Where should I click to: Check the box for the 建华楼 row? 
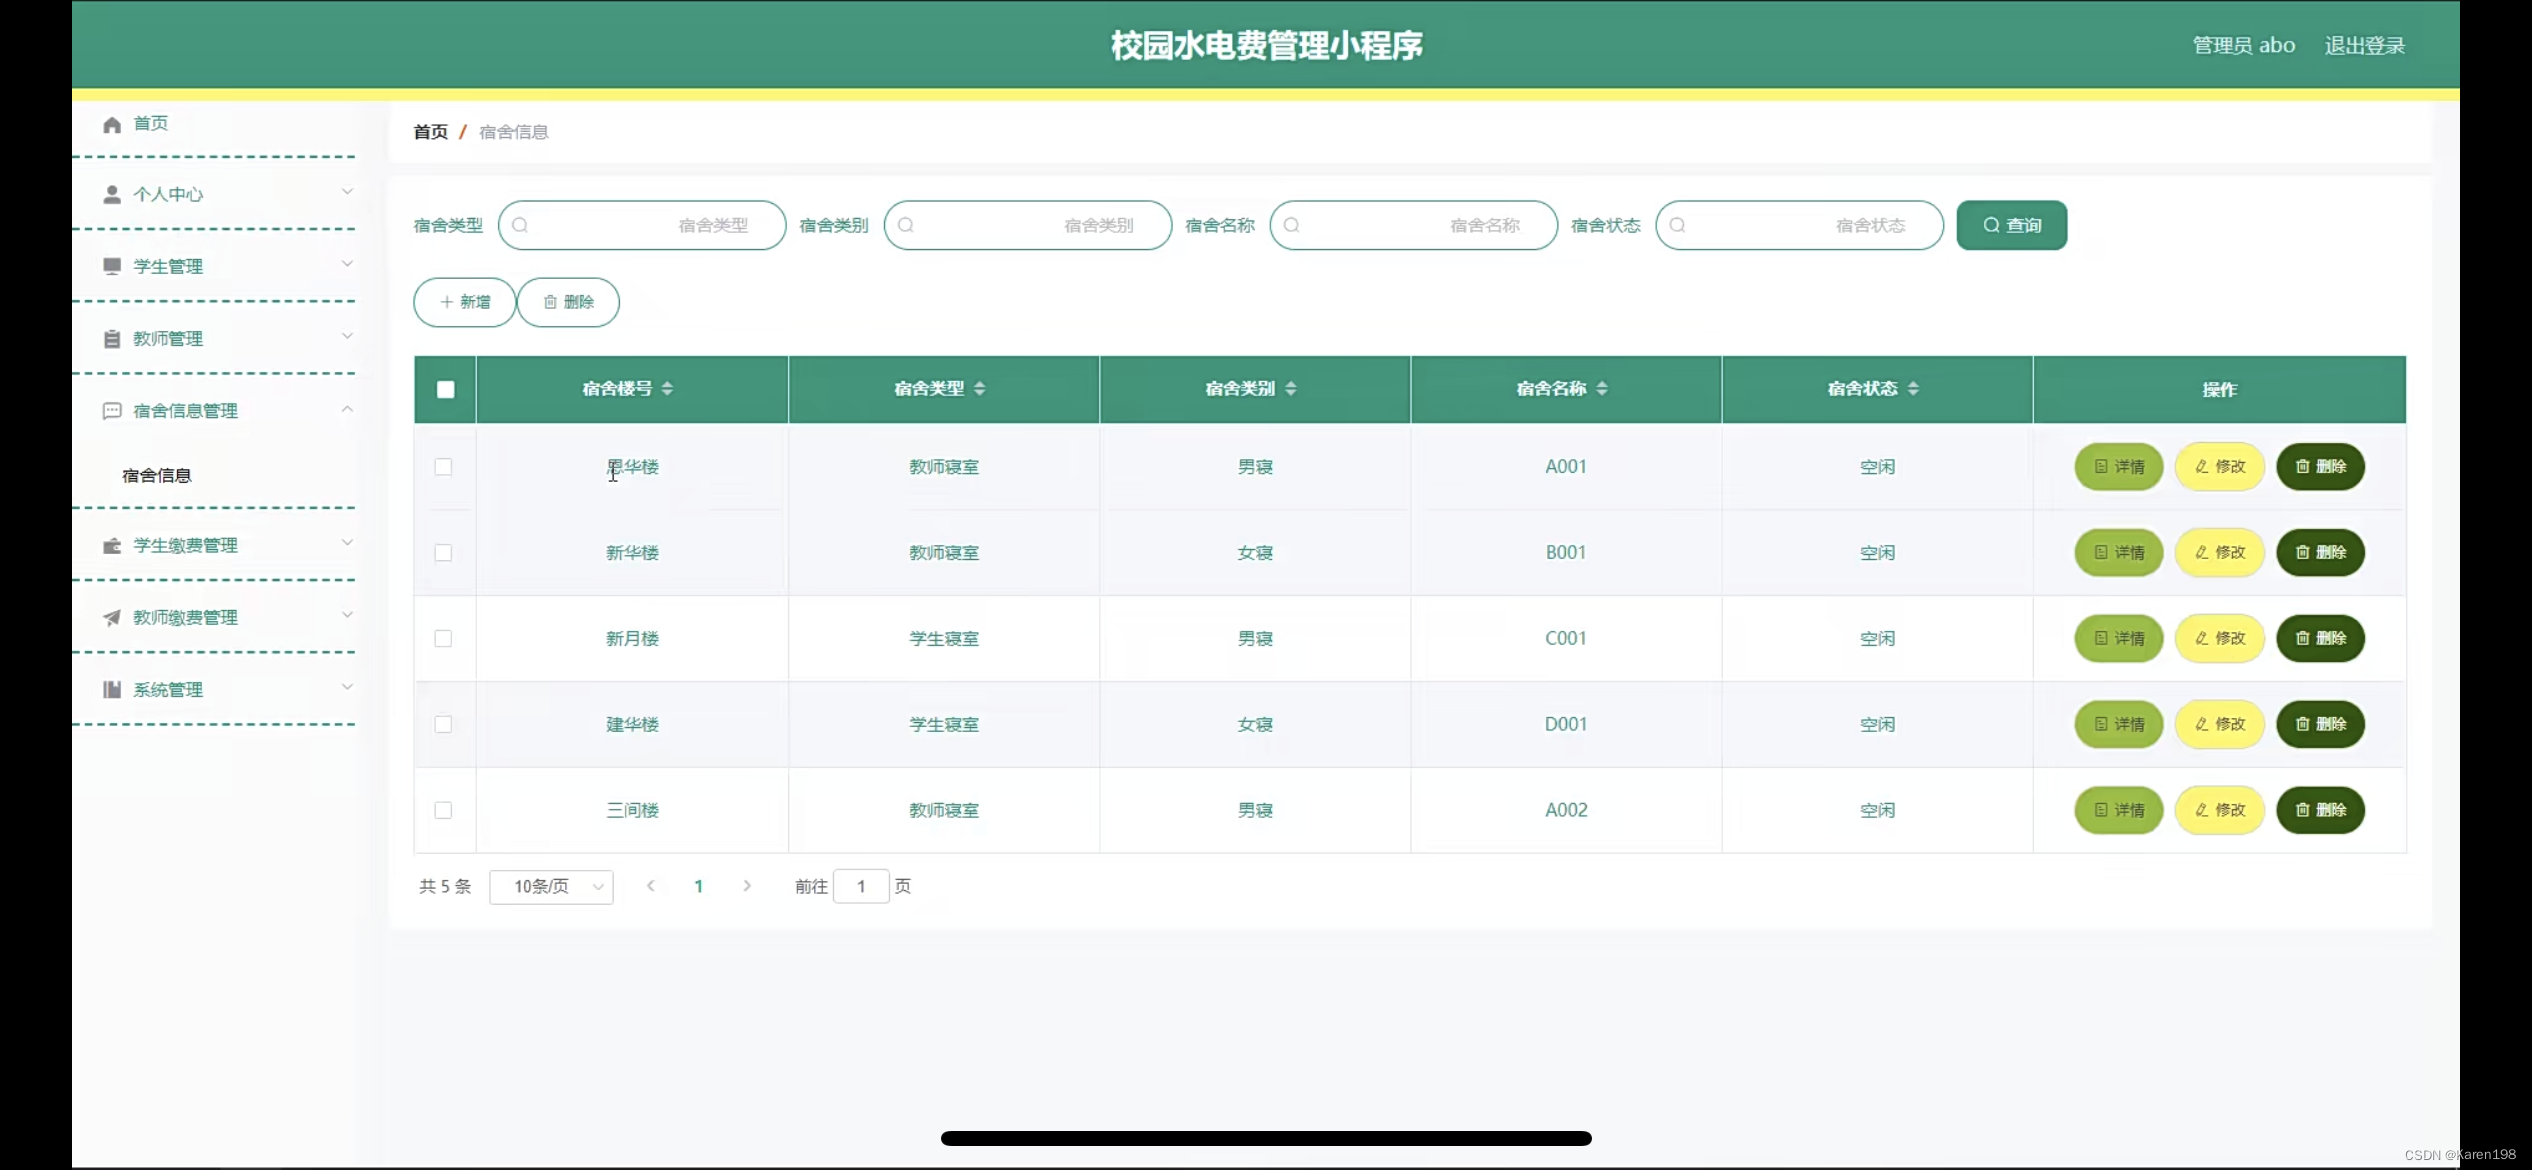(x=444, y=725)
